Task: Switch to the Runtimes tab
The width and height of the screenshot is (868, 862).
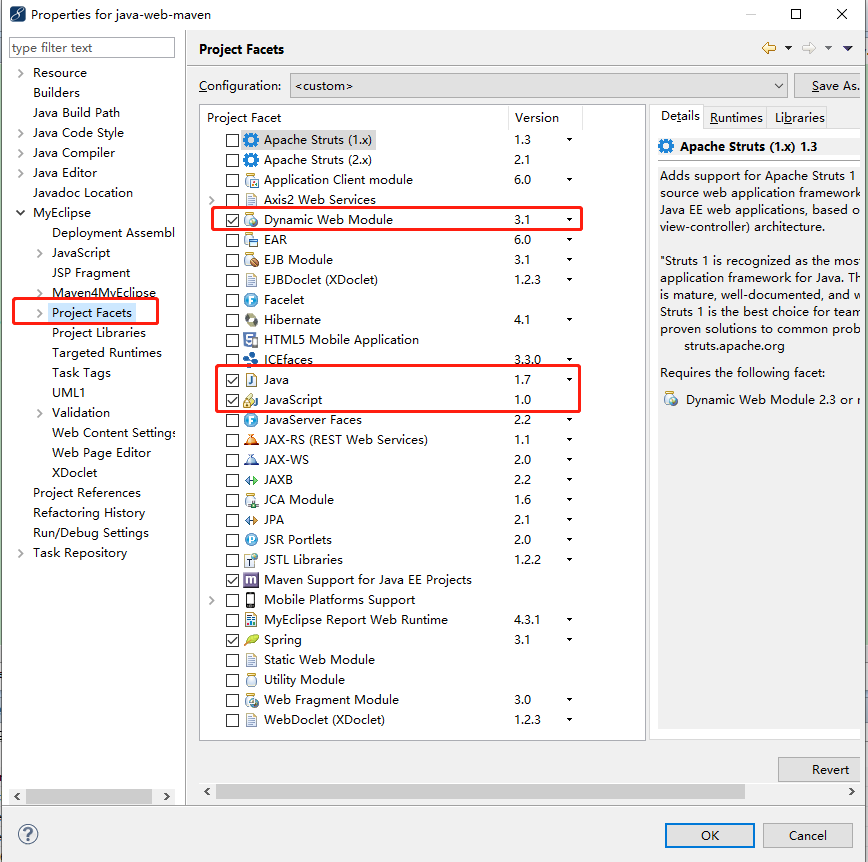Action: tap(736, 117)
